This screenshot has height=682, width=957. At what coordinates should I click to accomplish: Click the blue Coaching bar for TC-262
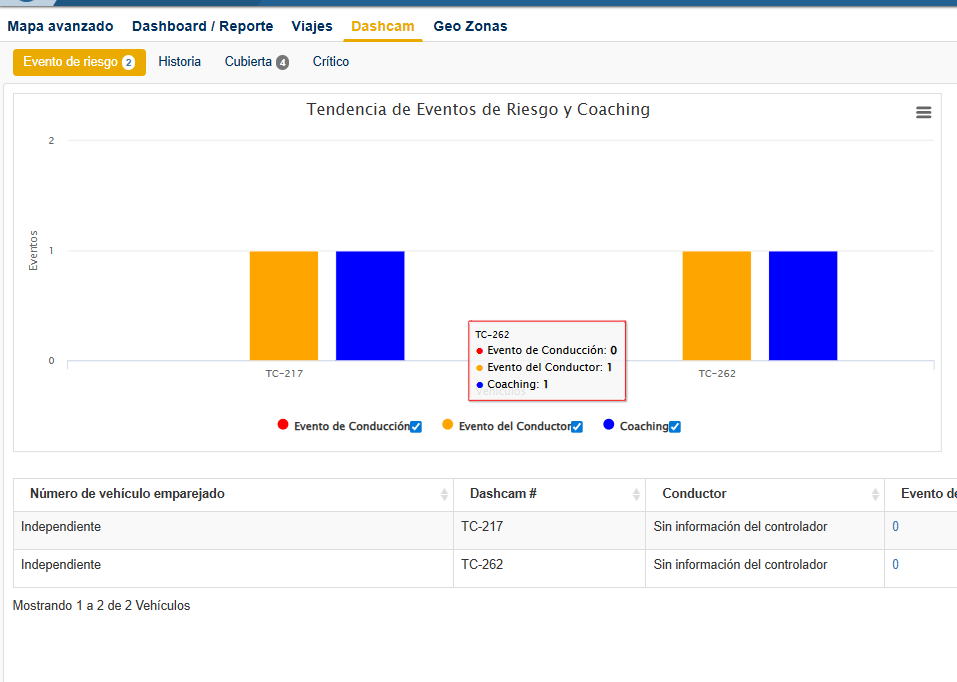[x=802, y=305]
